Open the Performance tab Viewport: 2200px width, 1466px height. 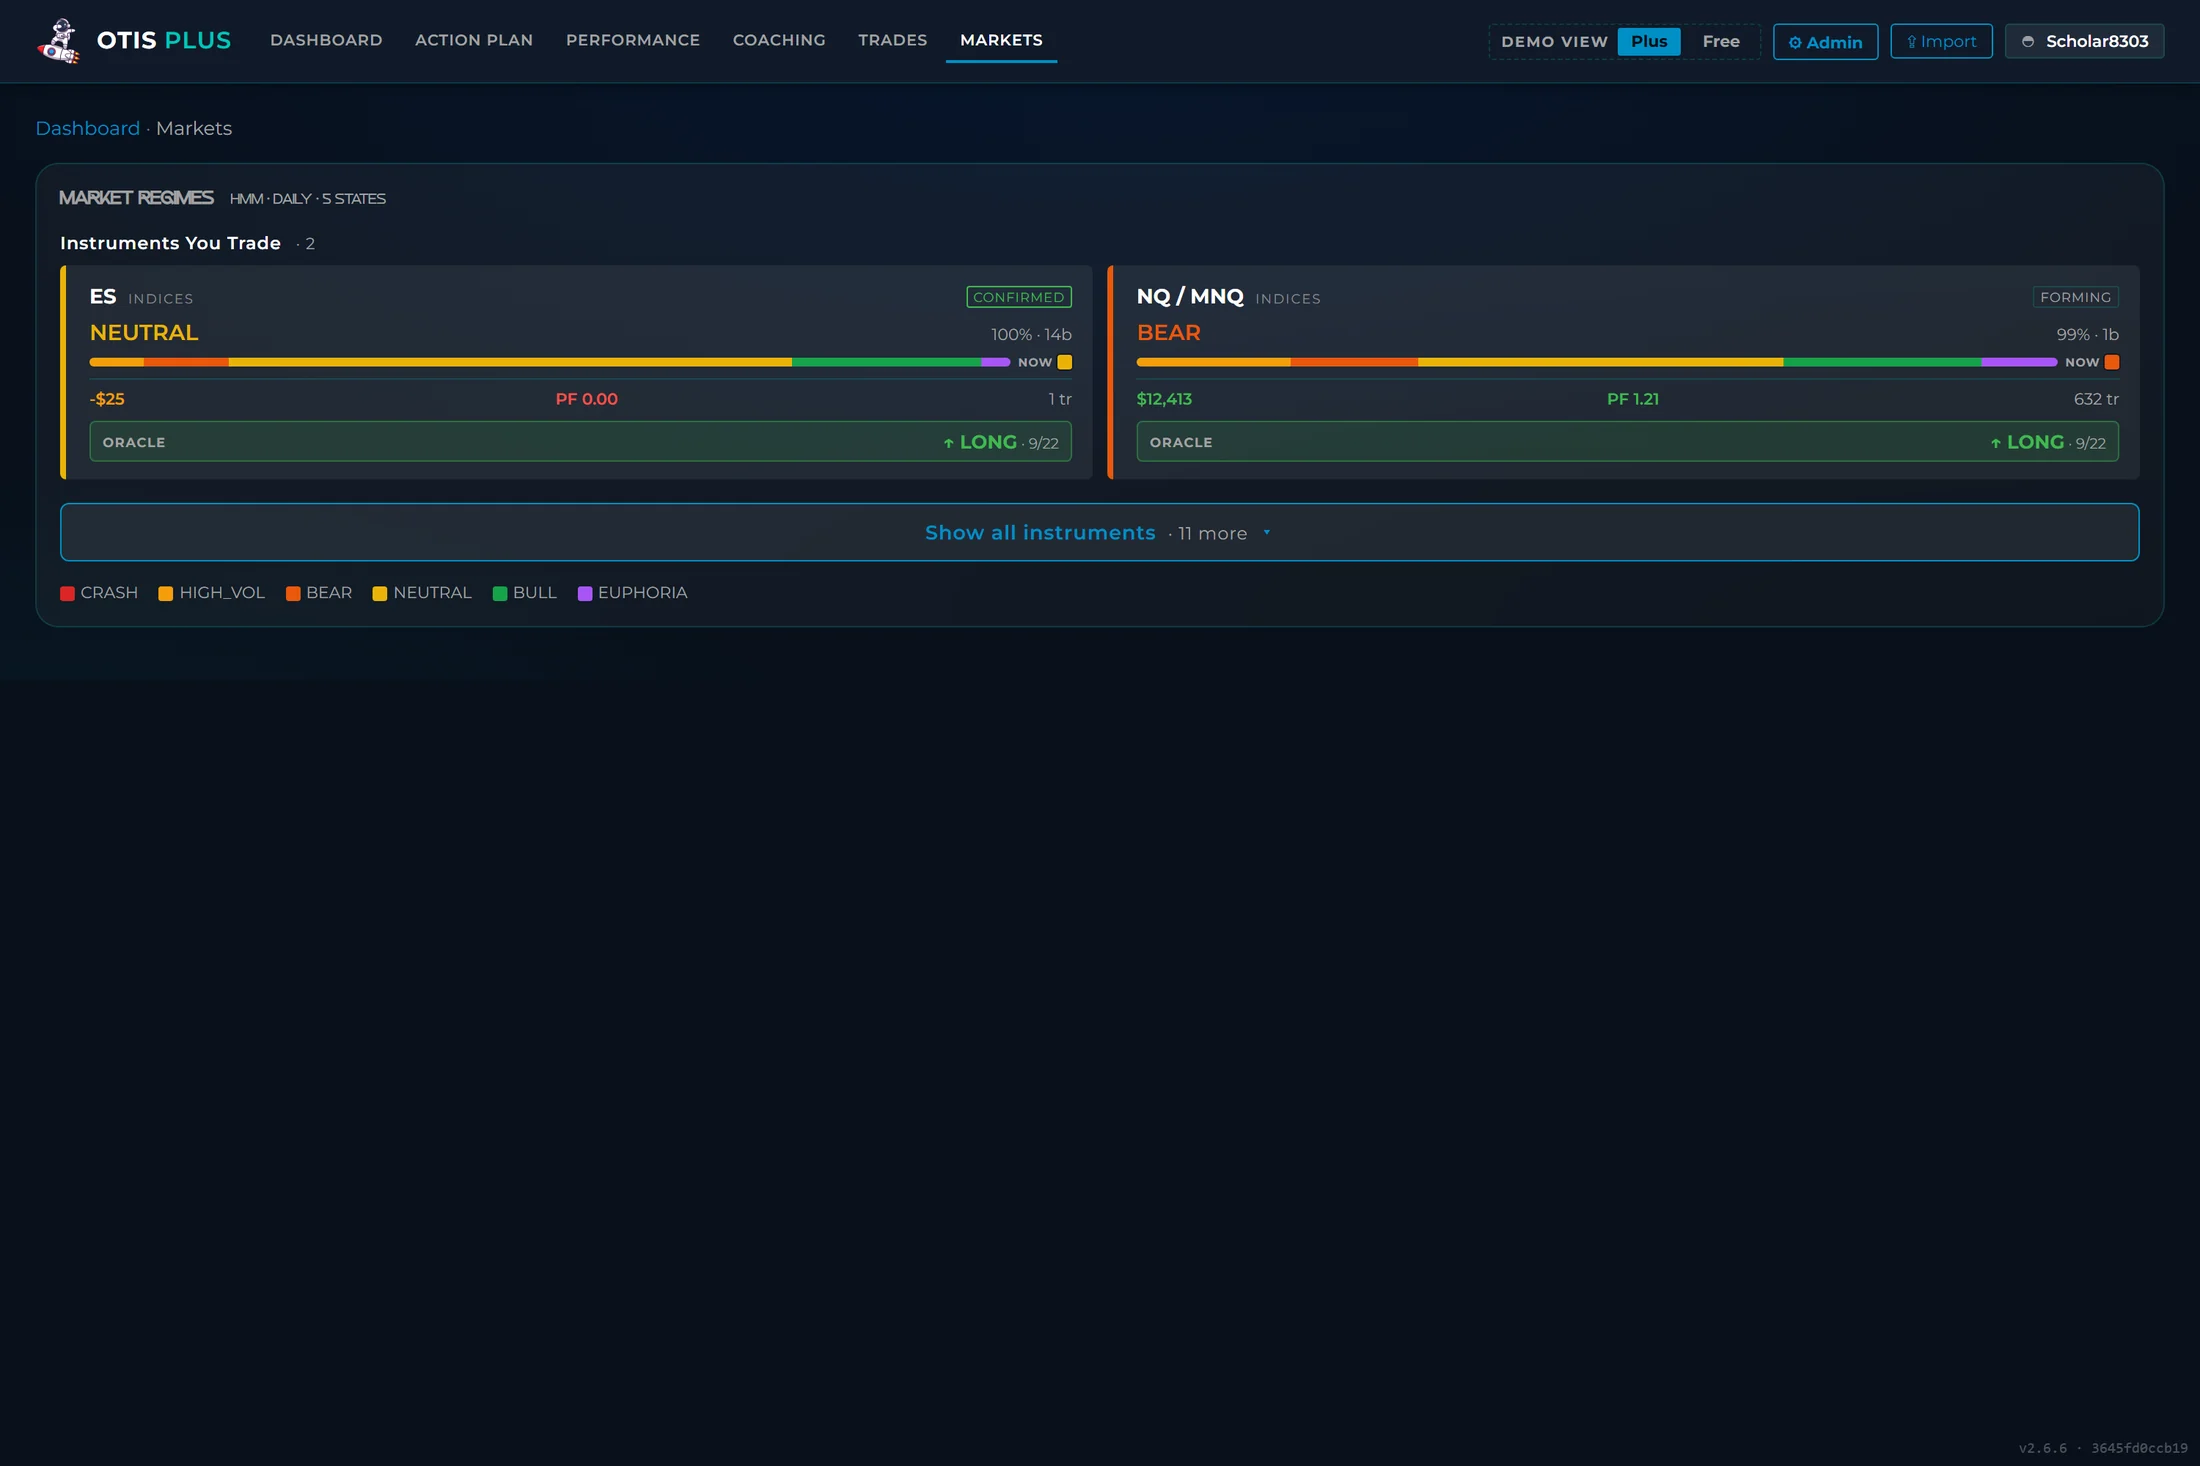[633, 40]
